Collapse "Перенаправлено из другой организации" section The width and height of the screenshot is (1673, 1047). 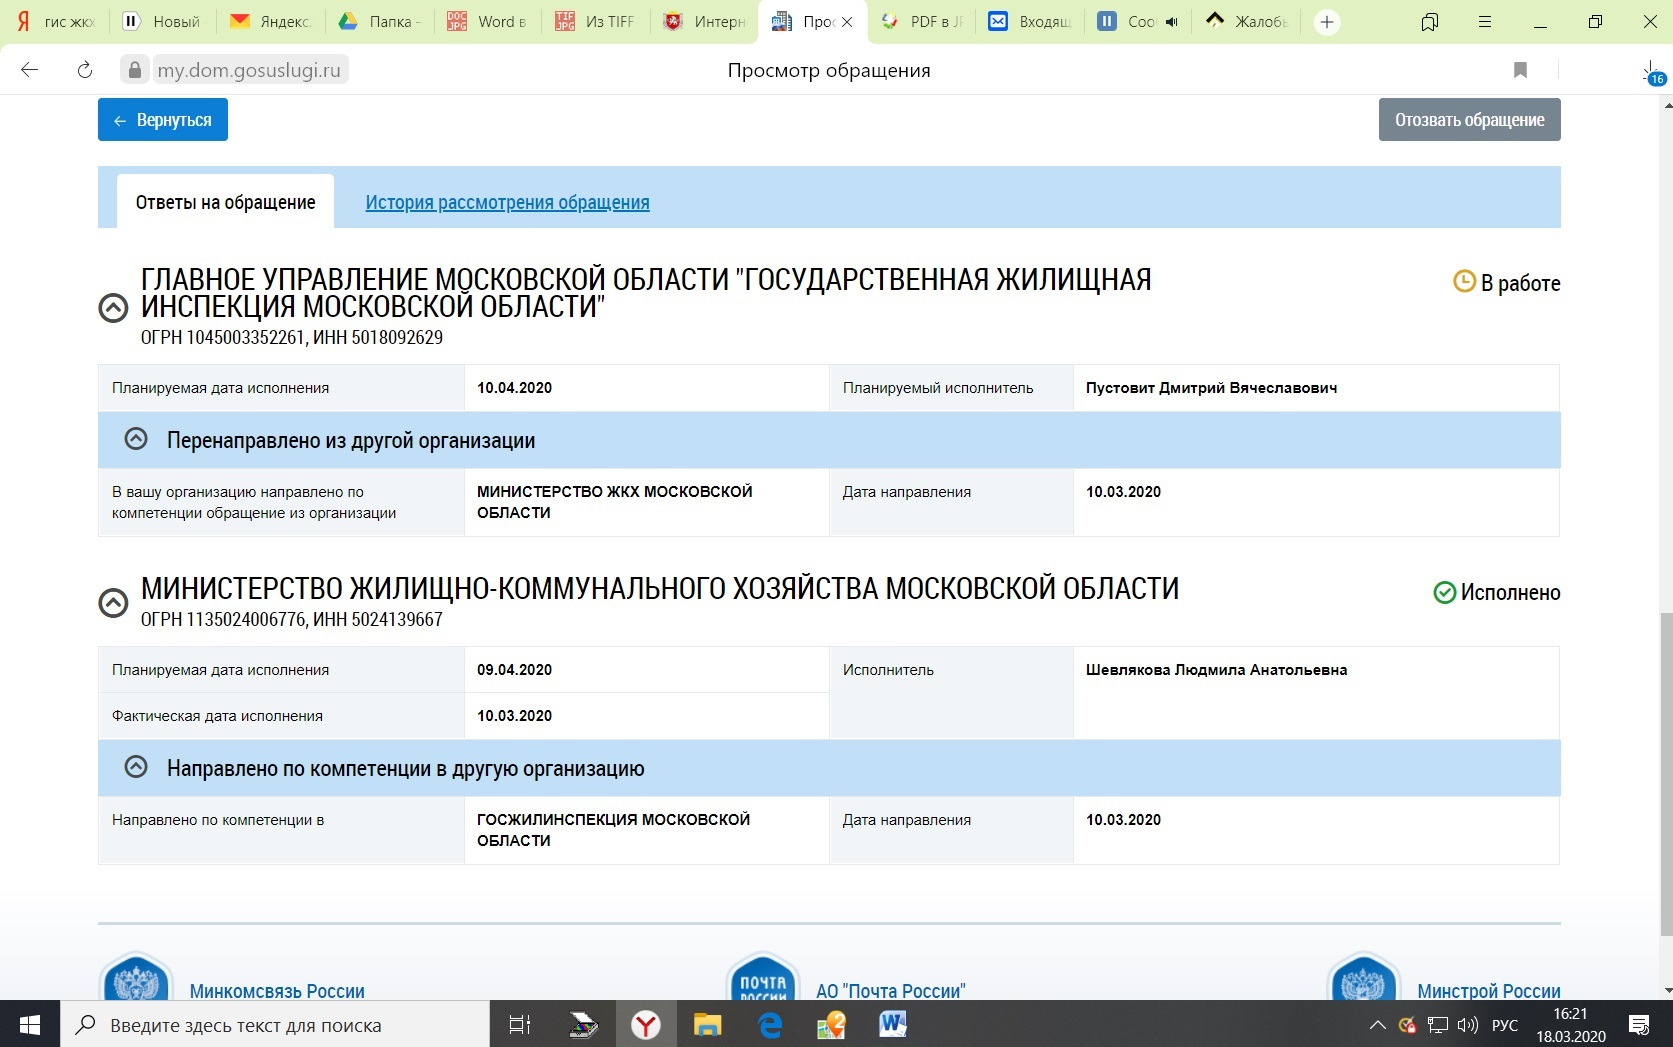tap(136, 439)
